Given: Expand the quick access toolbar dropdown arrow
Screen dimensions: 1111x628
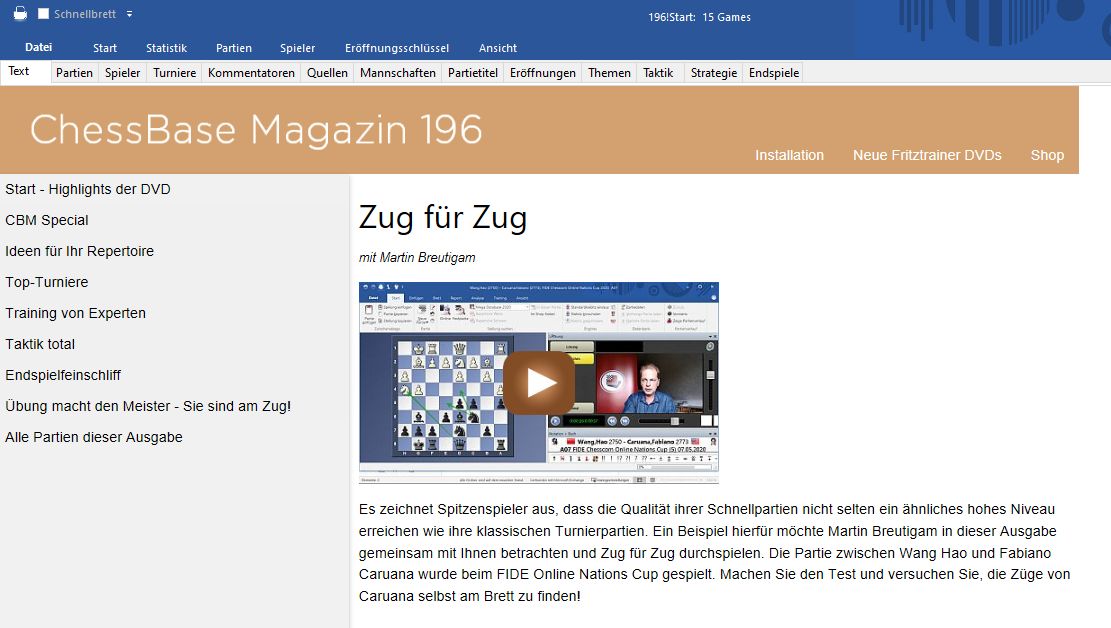Looking at the screenshot, I should 130,14.
